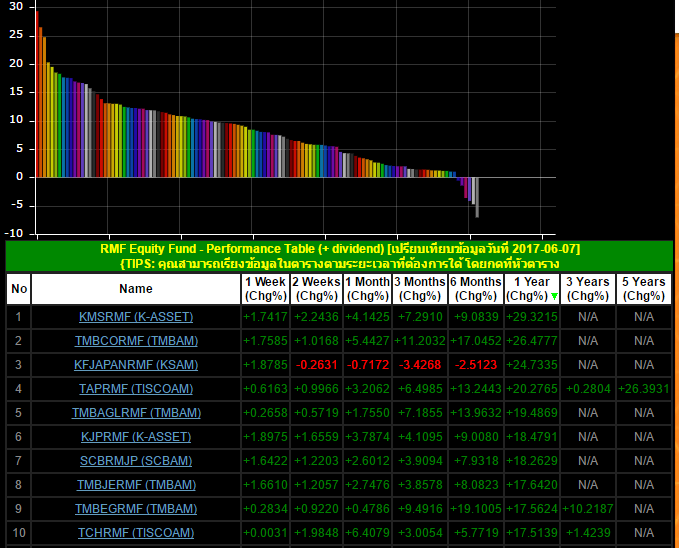Select the red value -3.4268
This screenshot has width=679, height=548.
coord(420,365)
